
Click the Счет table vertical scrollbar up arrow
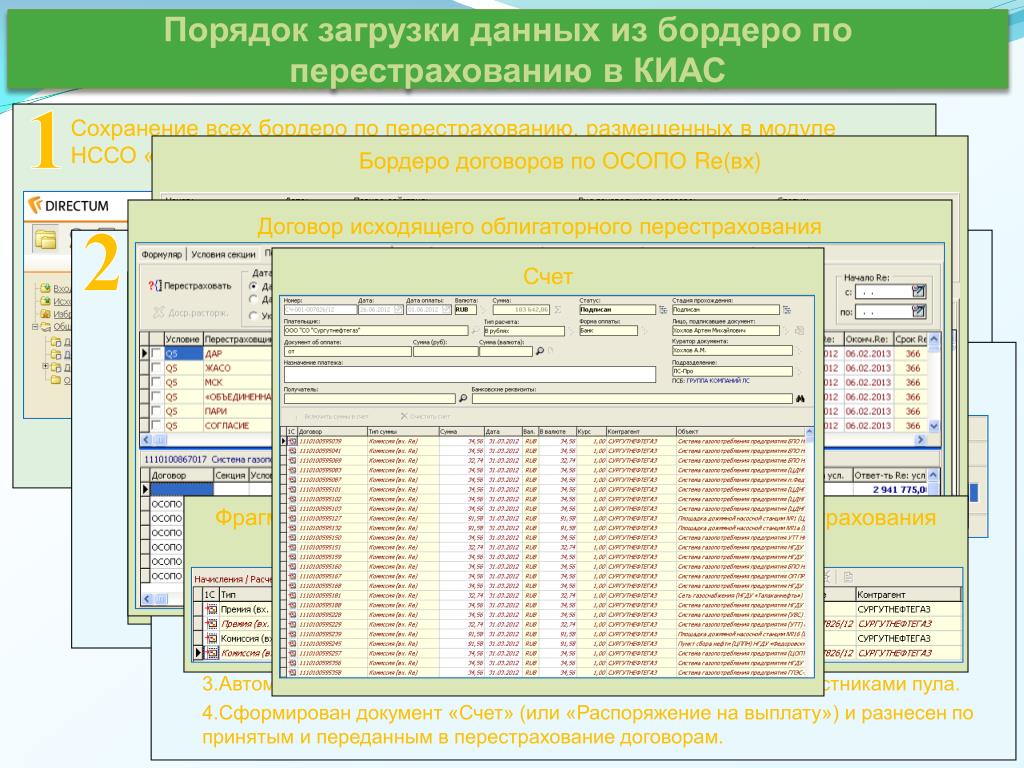tap(809, 432)
